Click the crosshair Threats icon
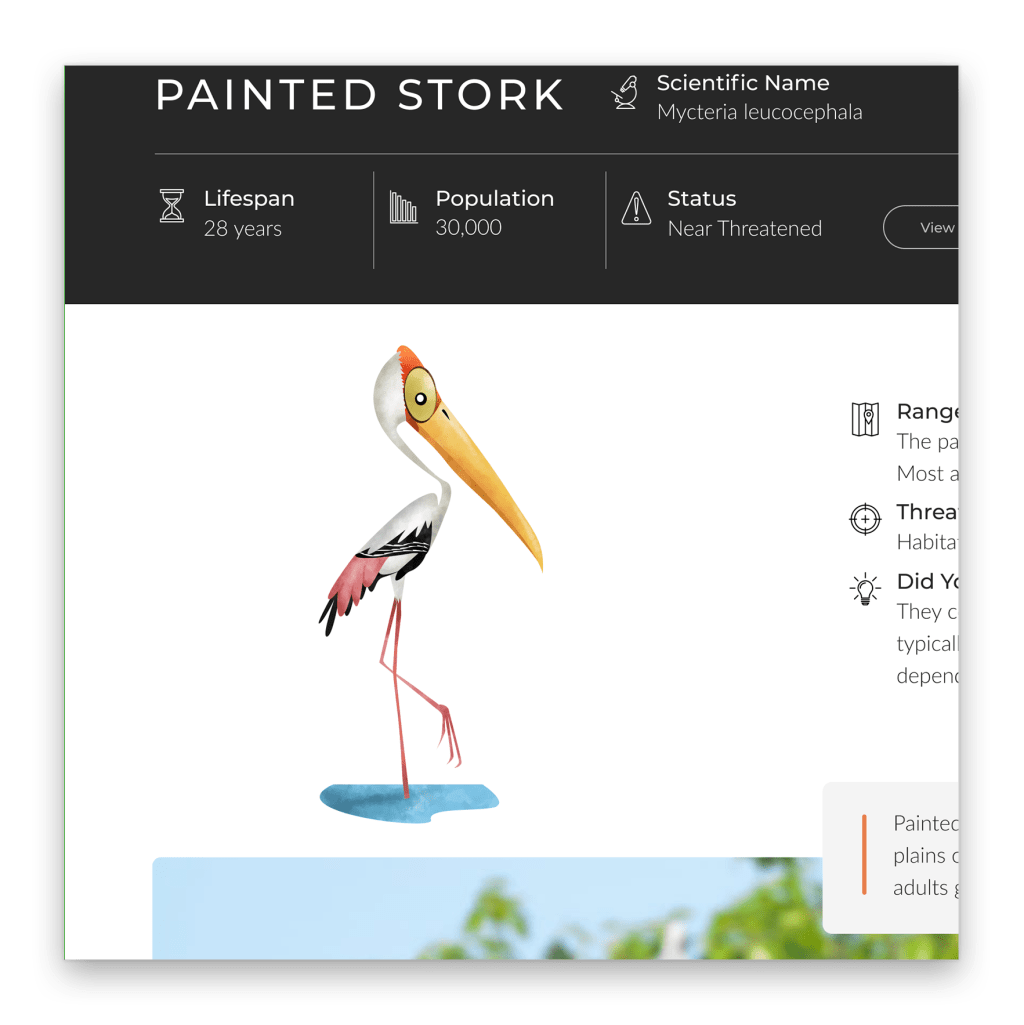Screen dimensions: 1024x1025 865,520
